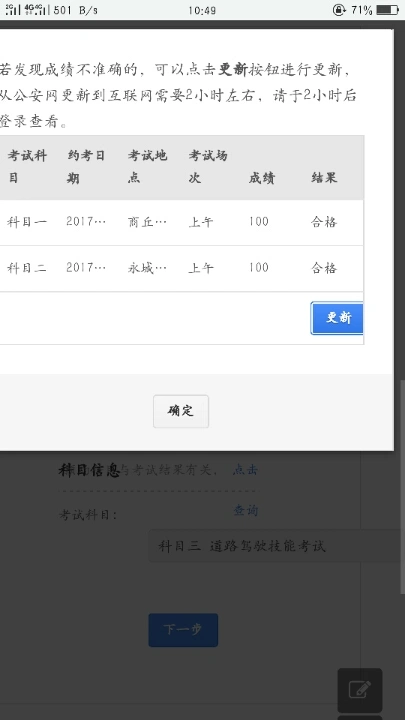
Task: Tap the 结果 column header
Action: pos(324,178)
